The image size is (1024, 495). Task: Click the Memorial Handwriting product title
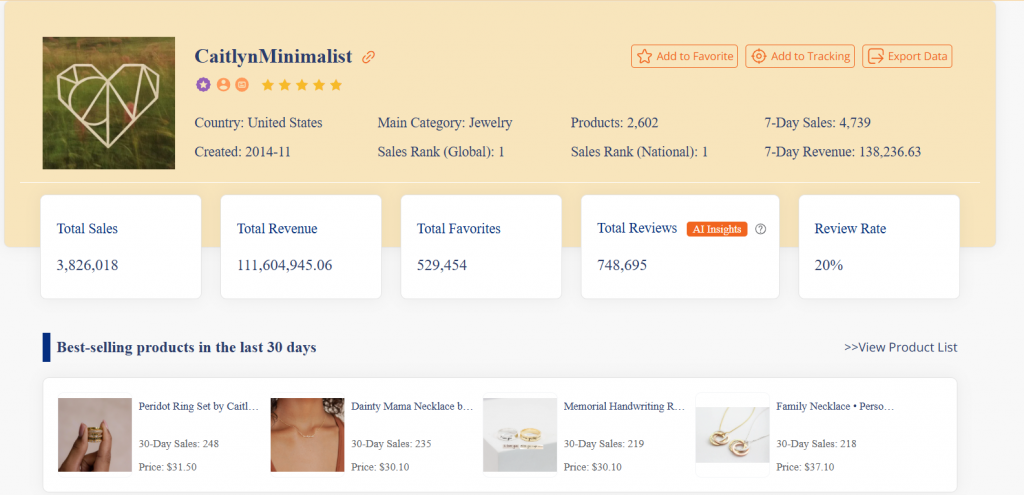(x=624, y=406)
